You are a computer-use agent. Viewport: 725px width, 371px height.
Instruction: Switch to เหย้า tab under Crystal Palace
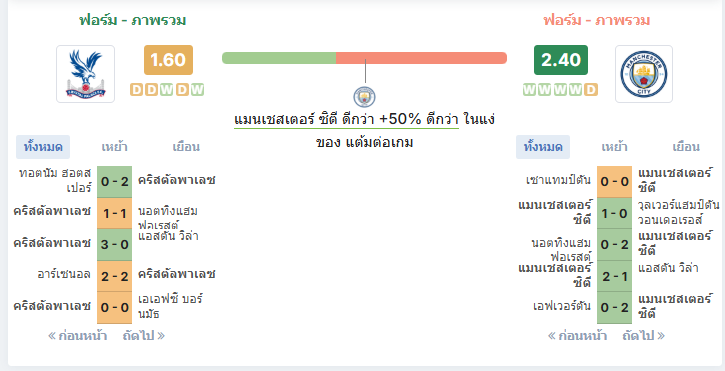pos(114,147)
